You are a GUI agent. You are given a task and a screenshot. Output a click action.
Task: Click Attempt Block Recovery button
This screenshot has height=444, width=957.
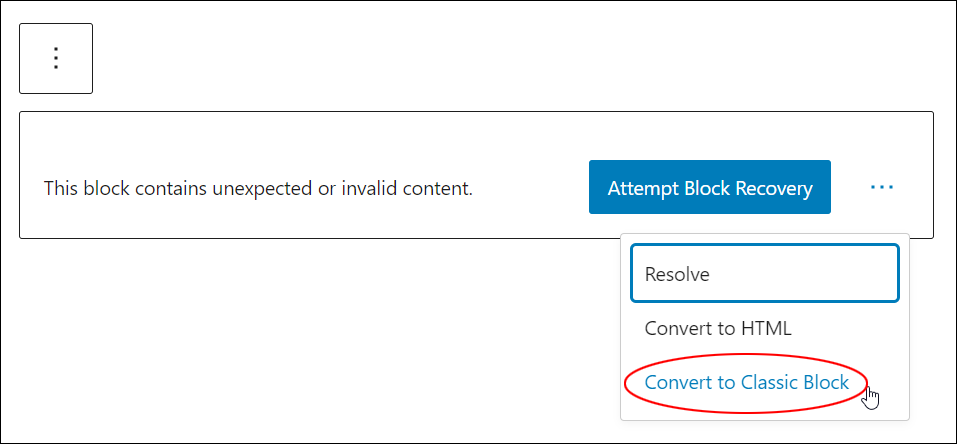pos(709,187)
